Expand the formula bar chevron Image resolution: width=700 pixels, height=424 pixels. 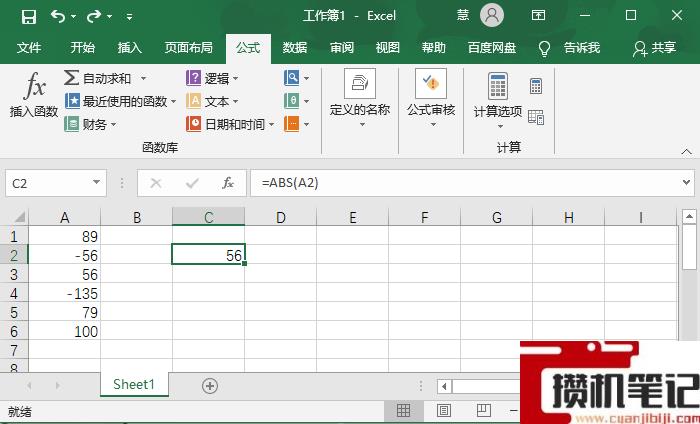pos(687,183)
